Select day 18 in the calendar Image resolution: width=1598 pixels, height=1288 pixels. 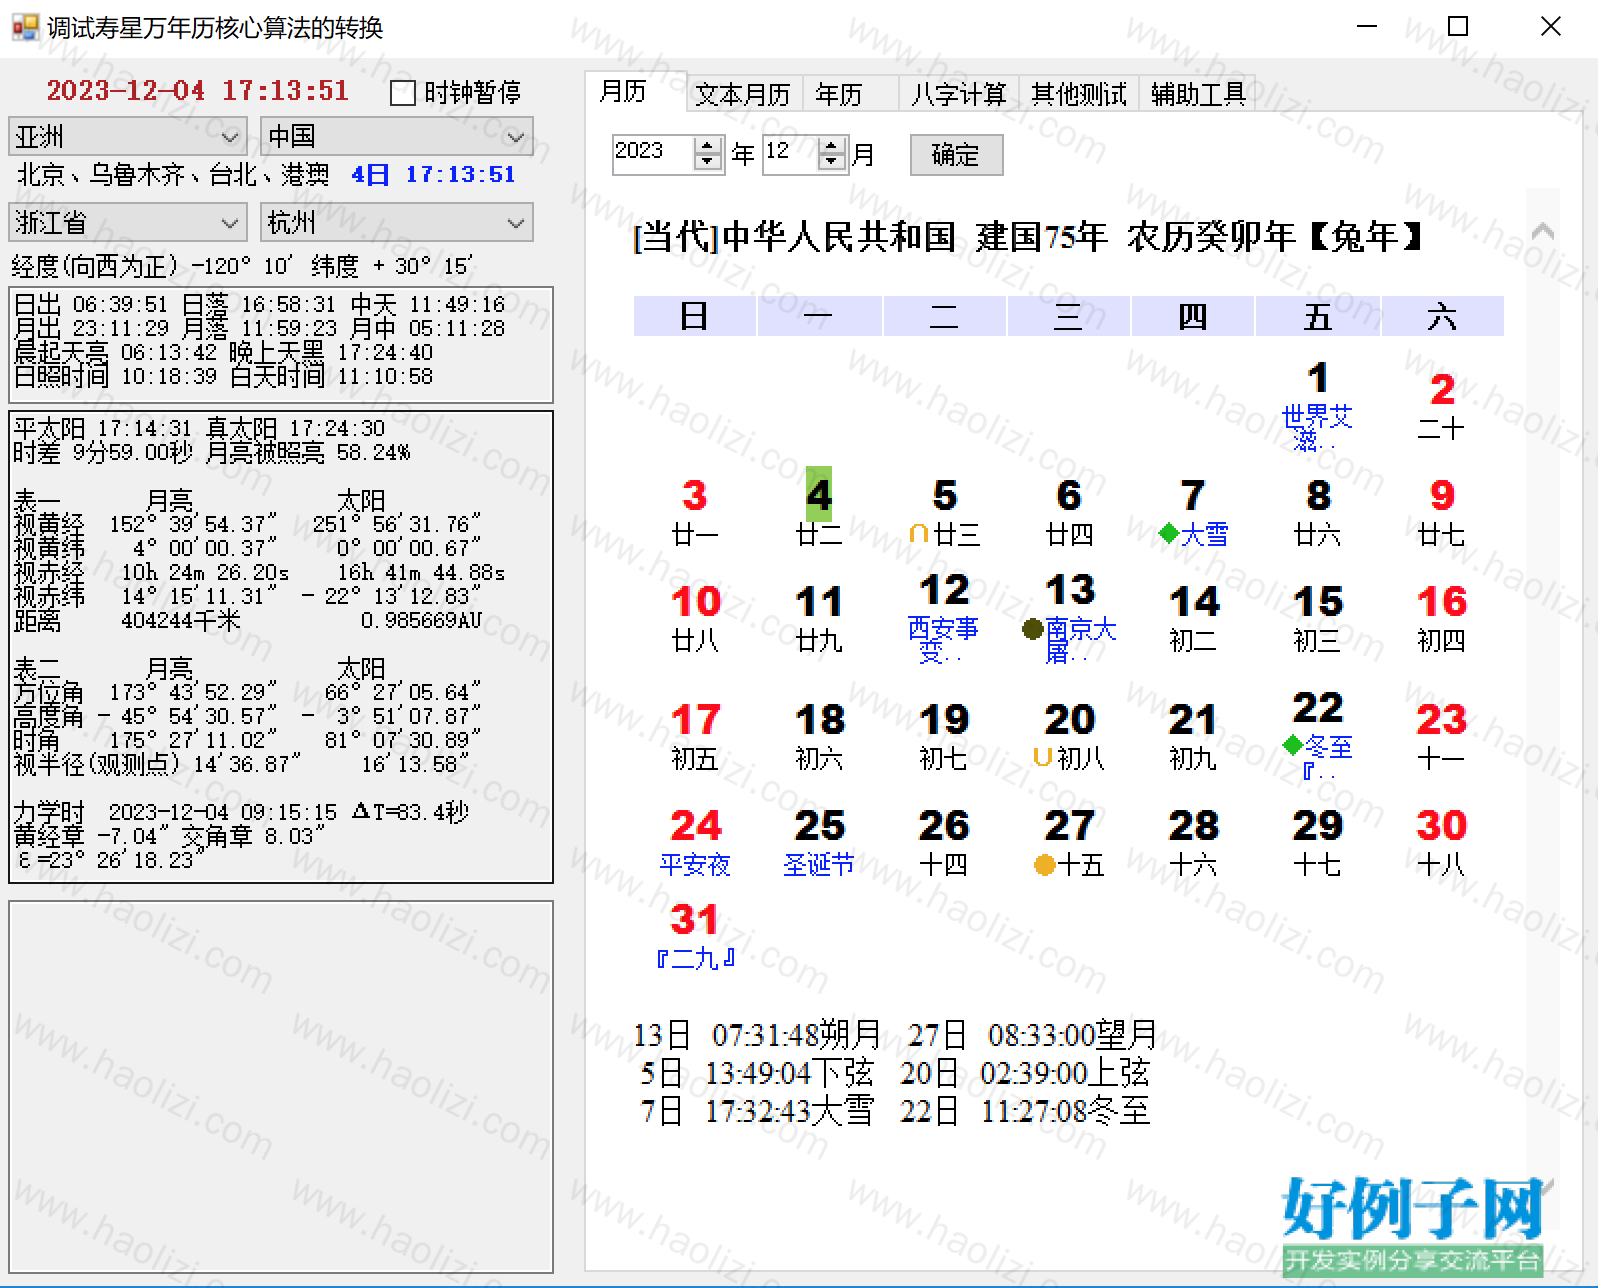click(819, 719)
